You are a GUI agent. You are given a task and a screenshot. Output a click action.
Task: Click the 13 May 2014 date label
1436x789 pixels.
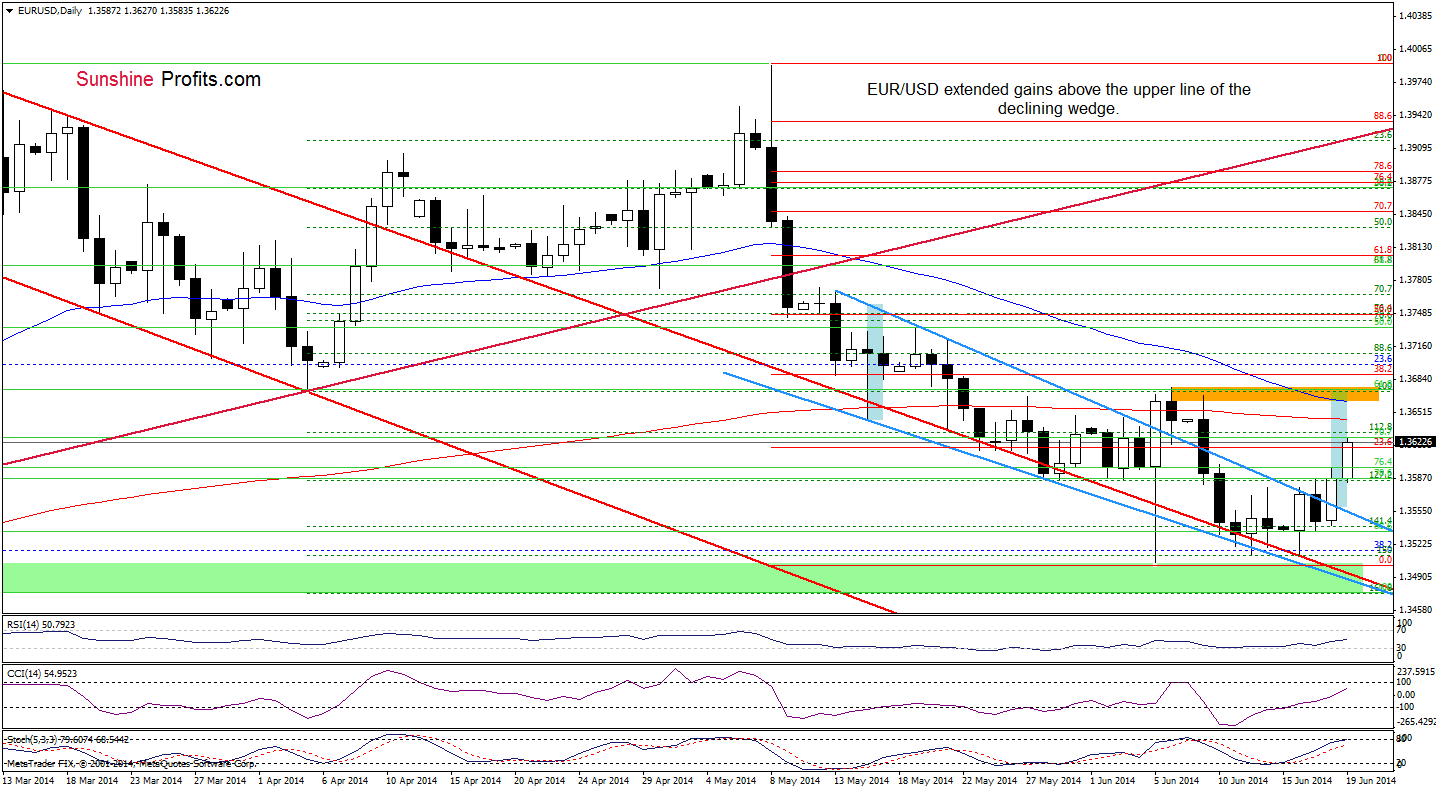[x=860, y=780]
